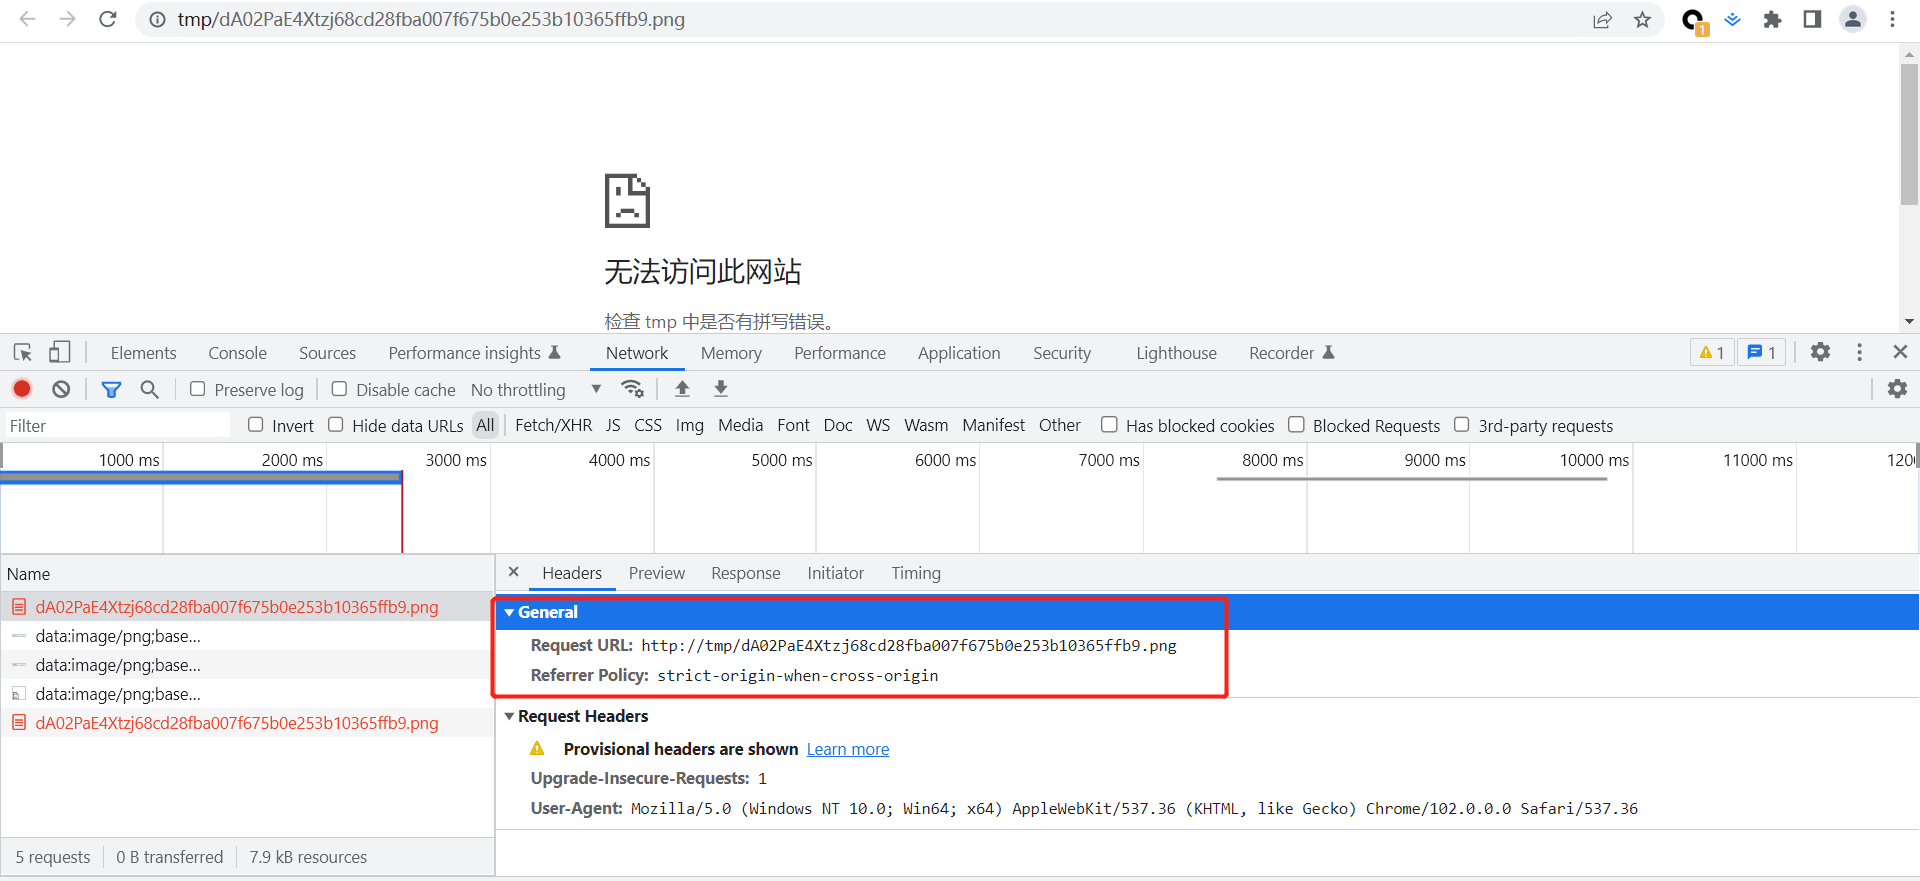Bookmark this page with the star icon
This screenshot has height=881, width=1920.
(1642, 19)
